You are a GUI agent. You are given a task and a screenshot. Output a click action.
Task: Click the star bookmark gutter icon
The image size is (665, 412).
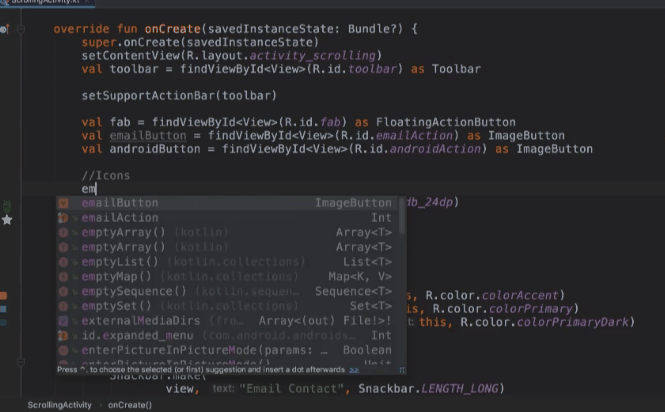point(7,220)
